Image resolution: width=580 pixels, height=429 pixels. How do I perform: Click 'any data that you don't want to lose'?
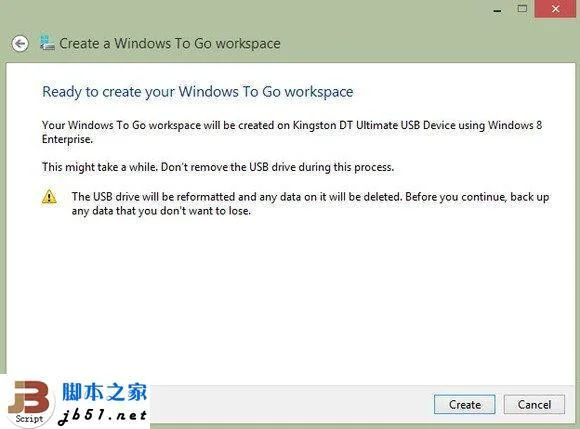click(x=161, y=211)
